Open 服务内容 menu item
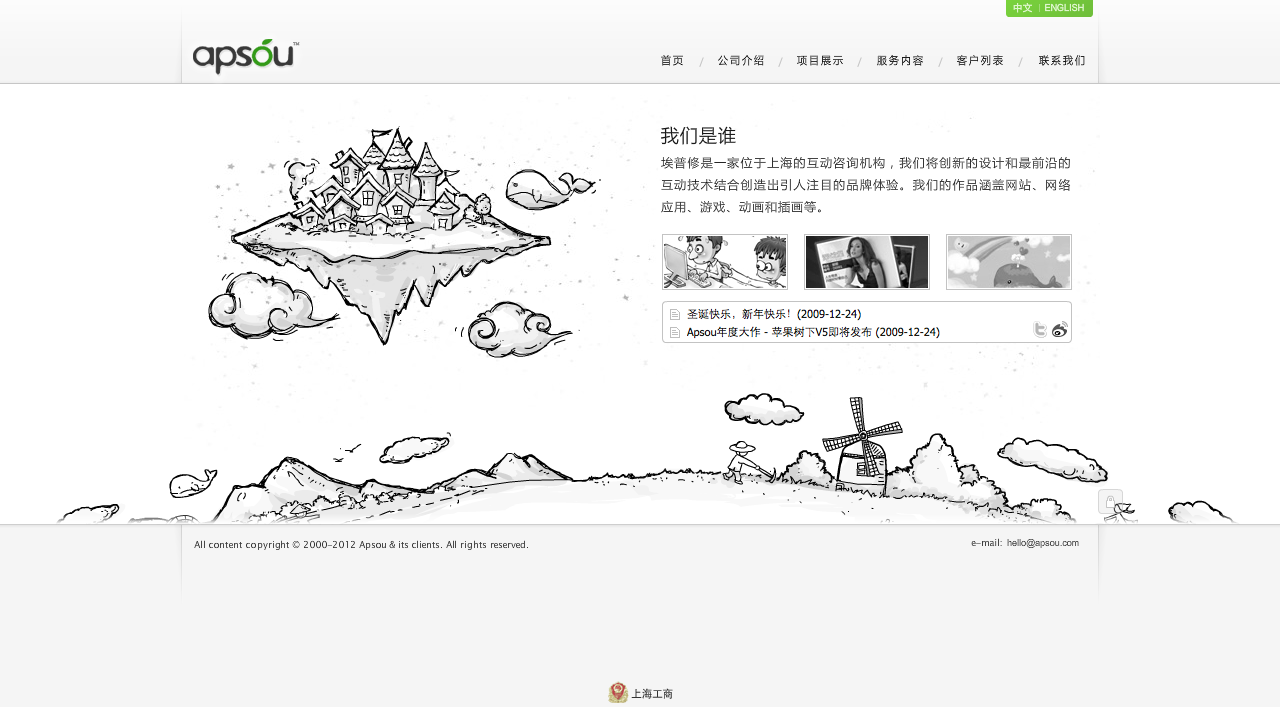Image resolution: width=1280 pixels, height=707 pixels. click(900, 61)
